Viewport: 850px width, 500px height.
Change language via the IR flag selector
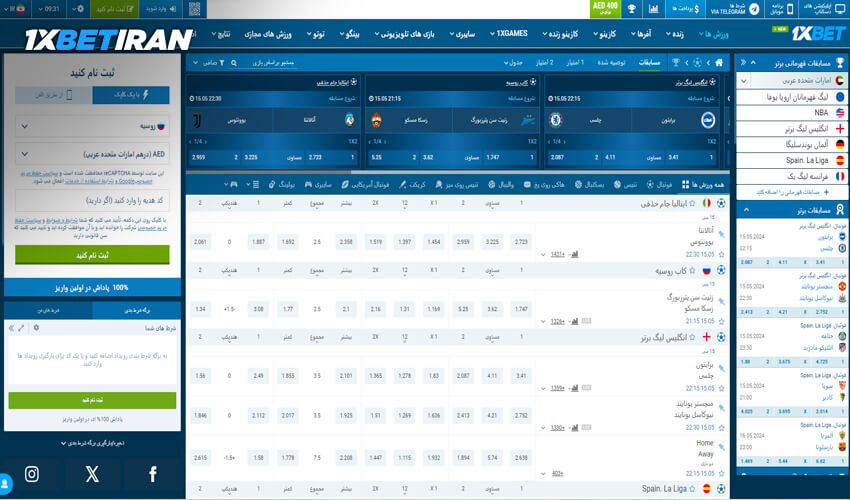click(15, 9)
